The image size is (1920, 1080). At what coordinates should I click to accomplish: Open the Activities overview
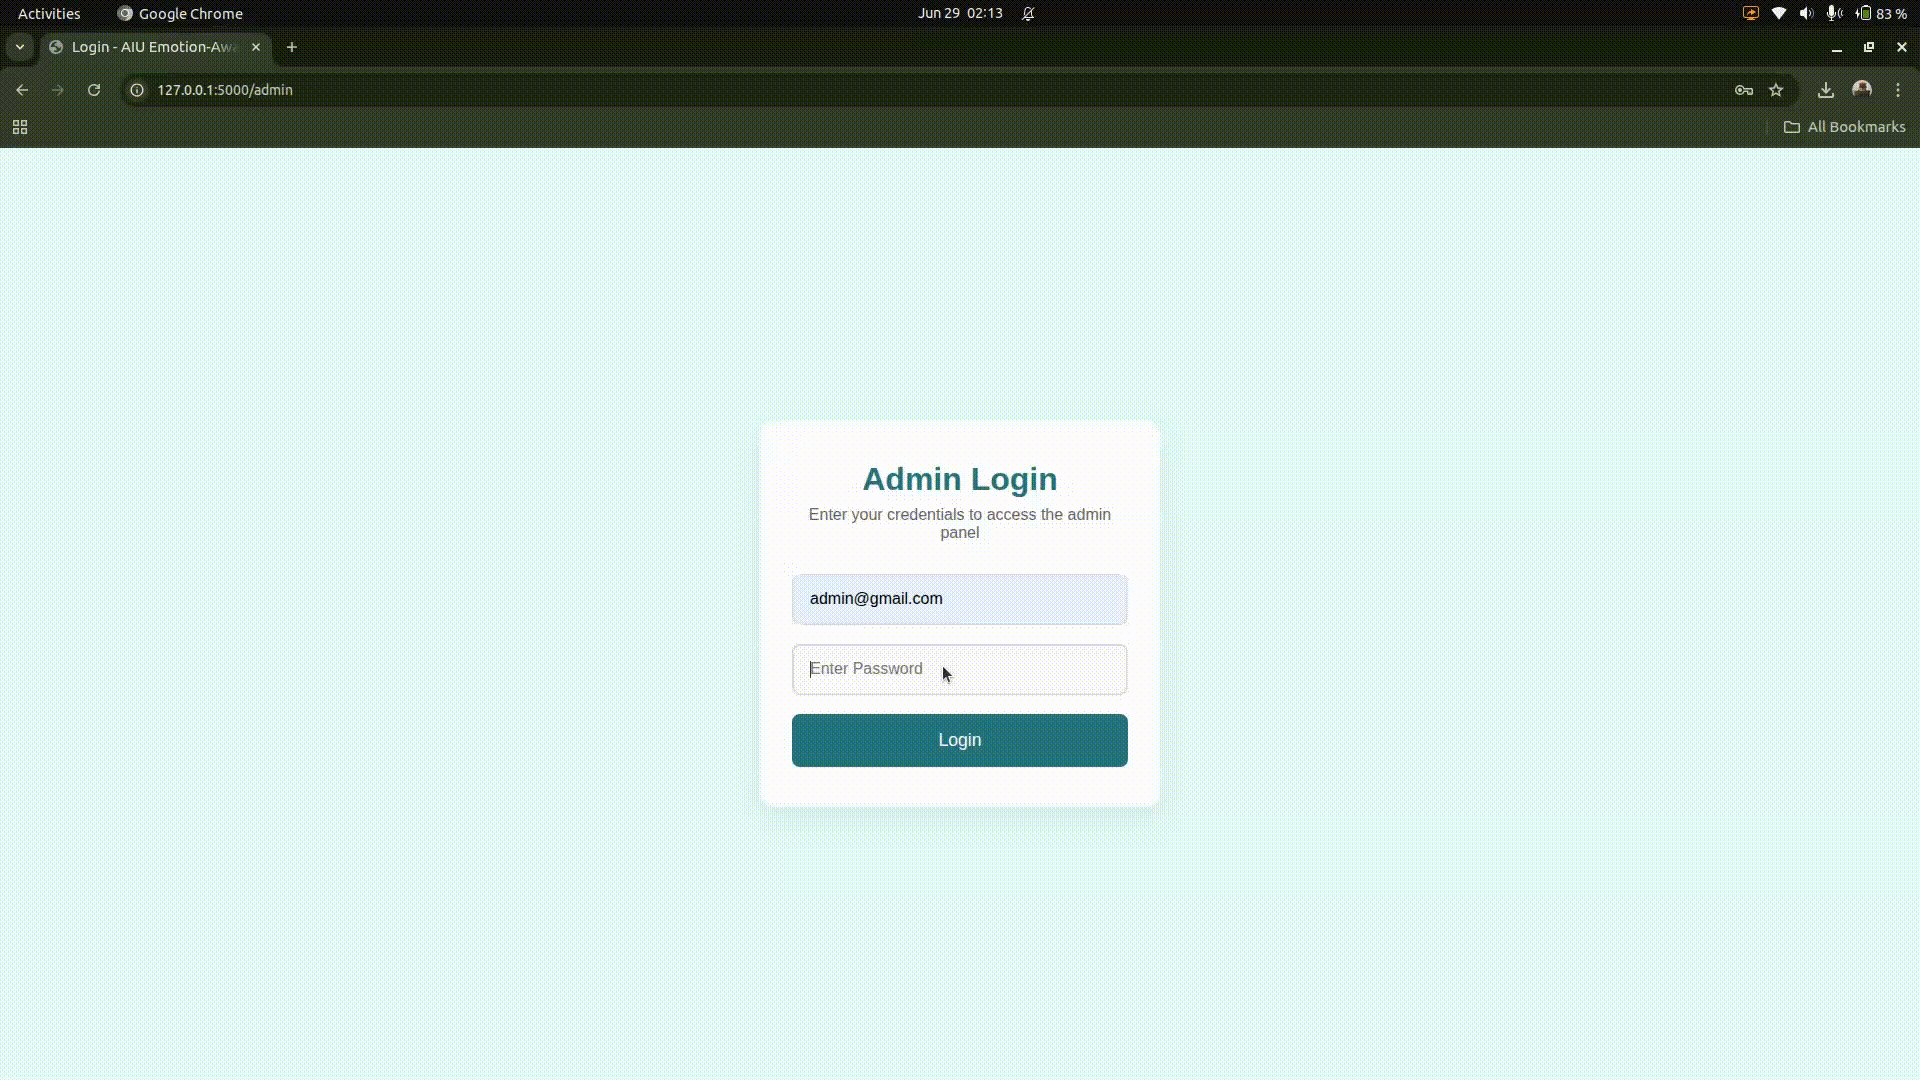tap(49, 13)
